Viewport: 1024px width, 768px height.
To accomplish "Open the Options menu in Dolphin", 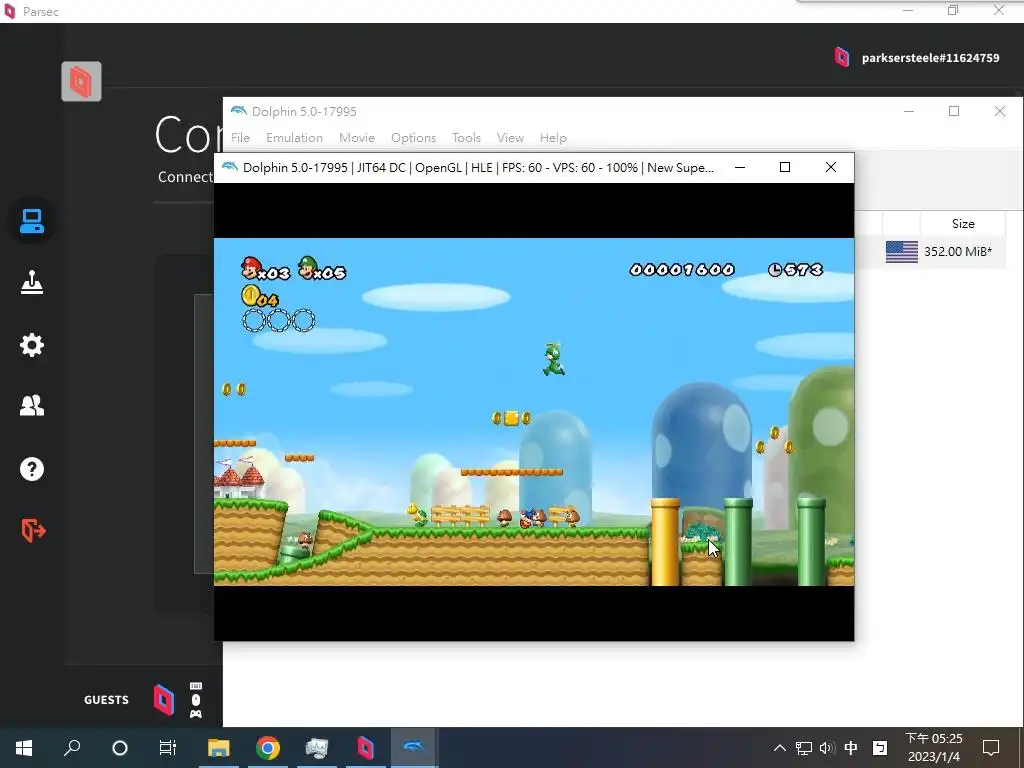I will coord(413,138).
